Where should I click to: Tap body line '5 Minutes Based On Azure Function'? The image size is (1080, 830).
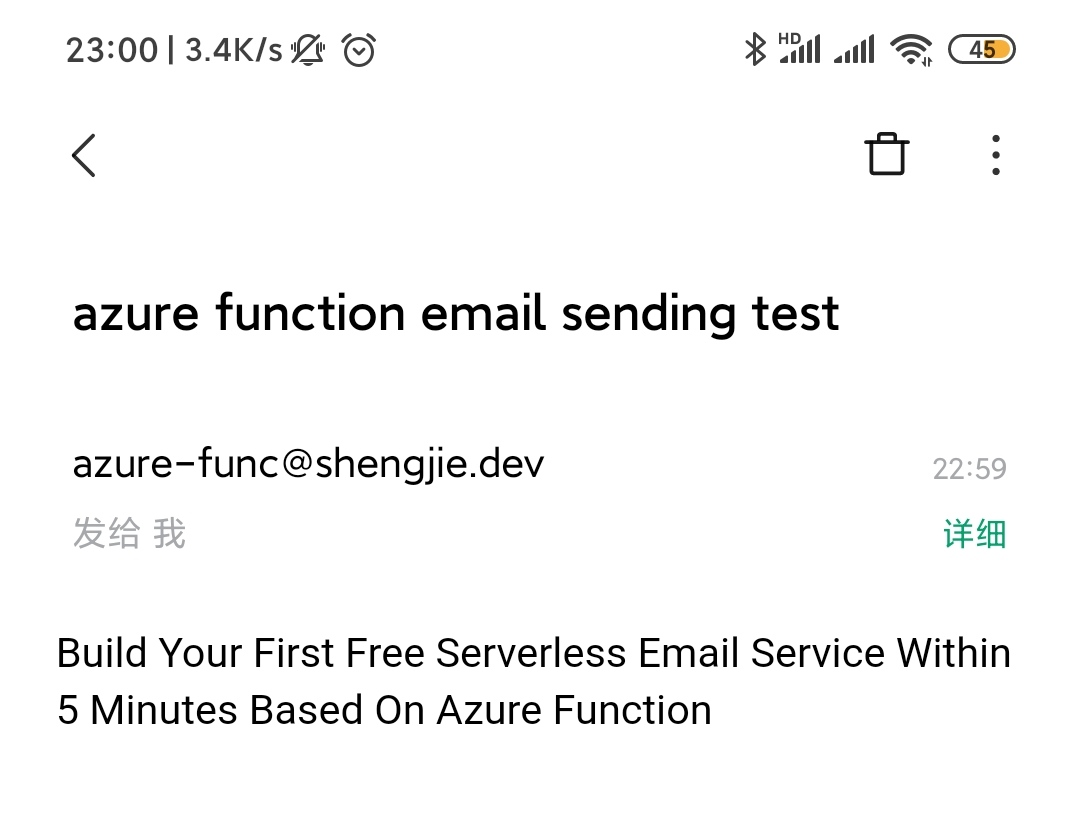385,710
